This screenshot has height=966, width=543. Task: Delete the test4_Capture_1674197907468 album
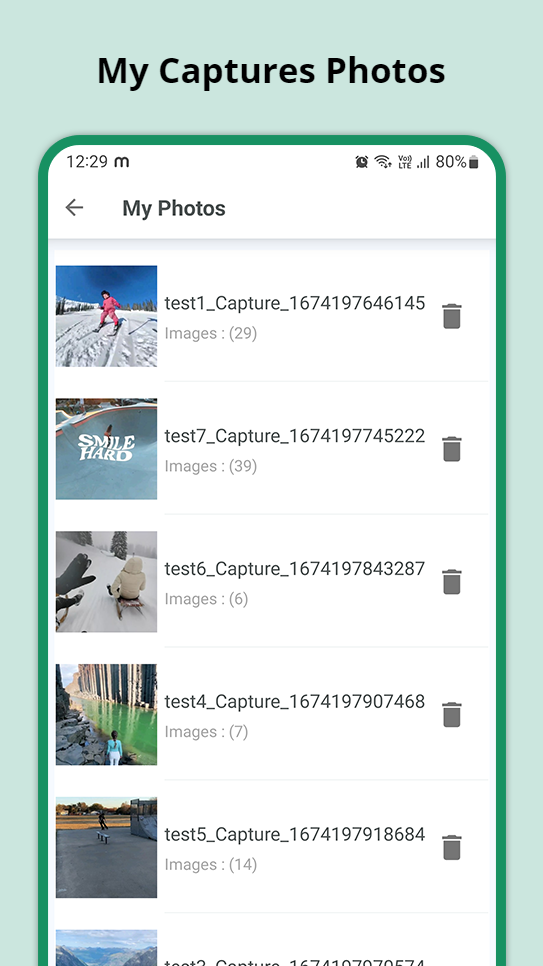(x=452, y=715)
